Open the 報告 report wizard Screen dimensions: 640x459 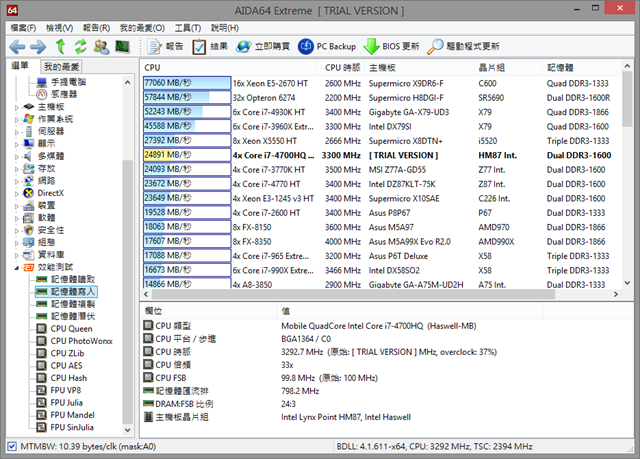point(165,47)
